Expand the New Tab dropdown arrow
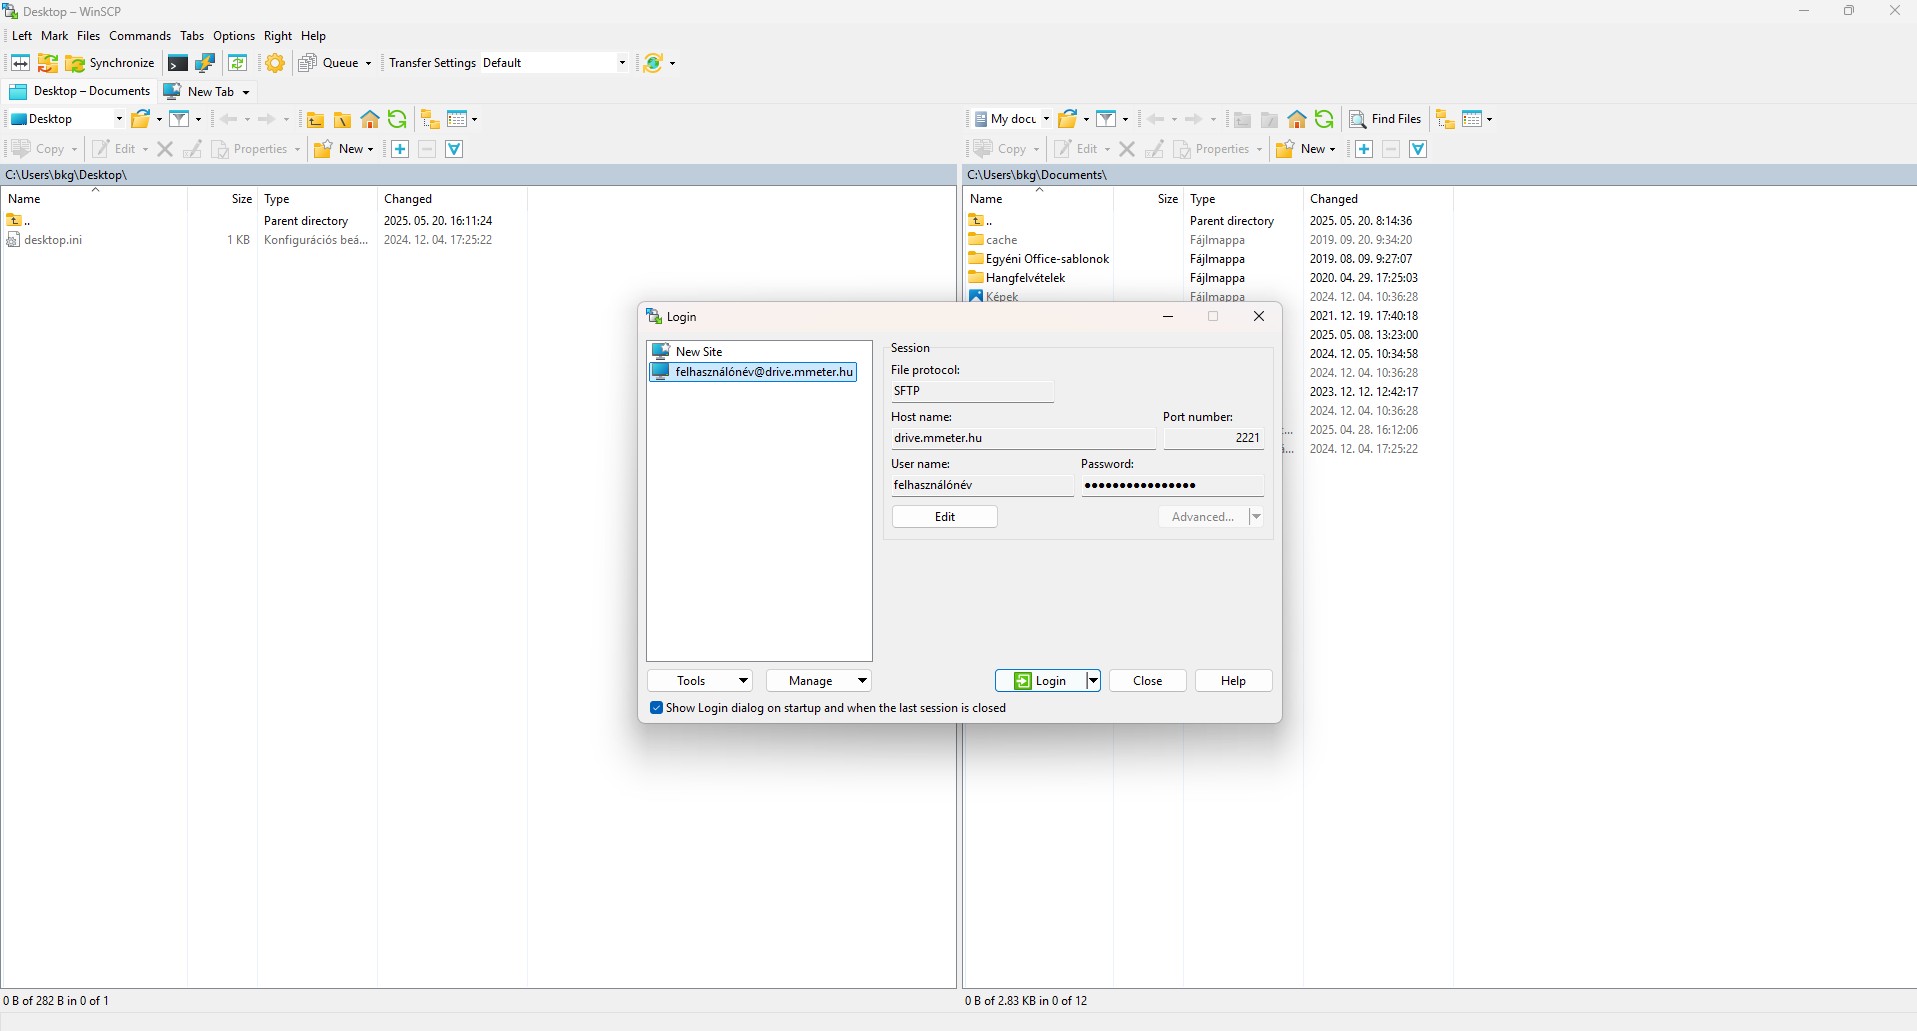 (246, 92)
